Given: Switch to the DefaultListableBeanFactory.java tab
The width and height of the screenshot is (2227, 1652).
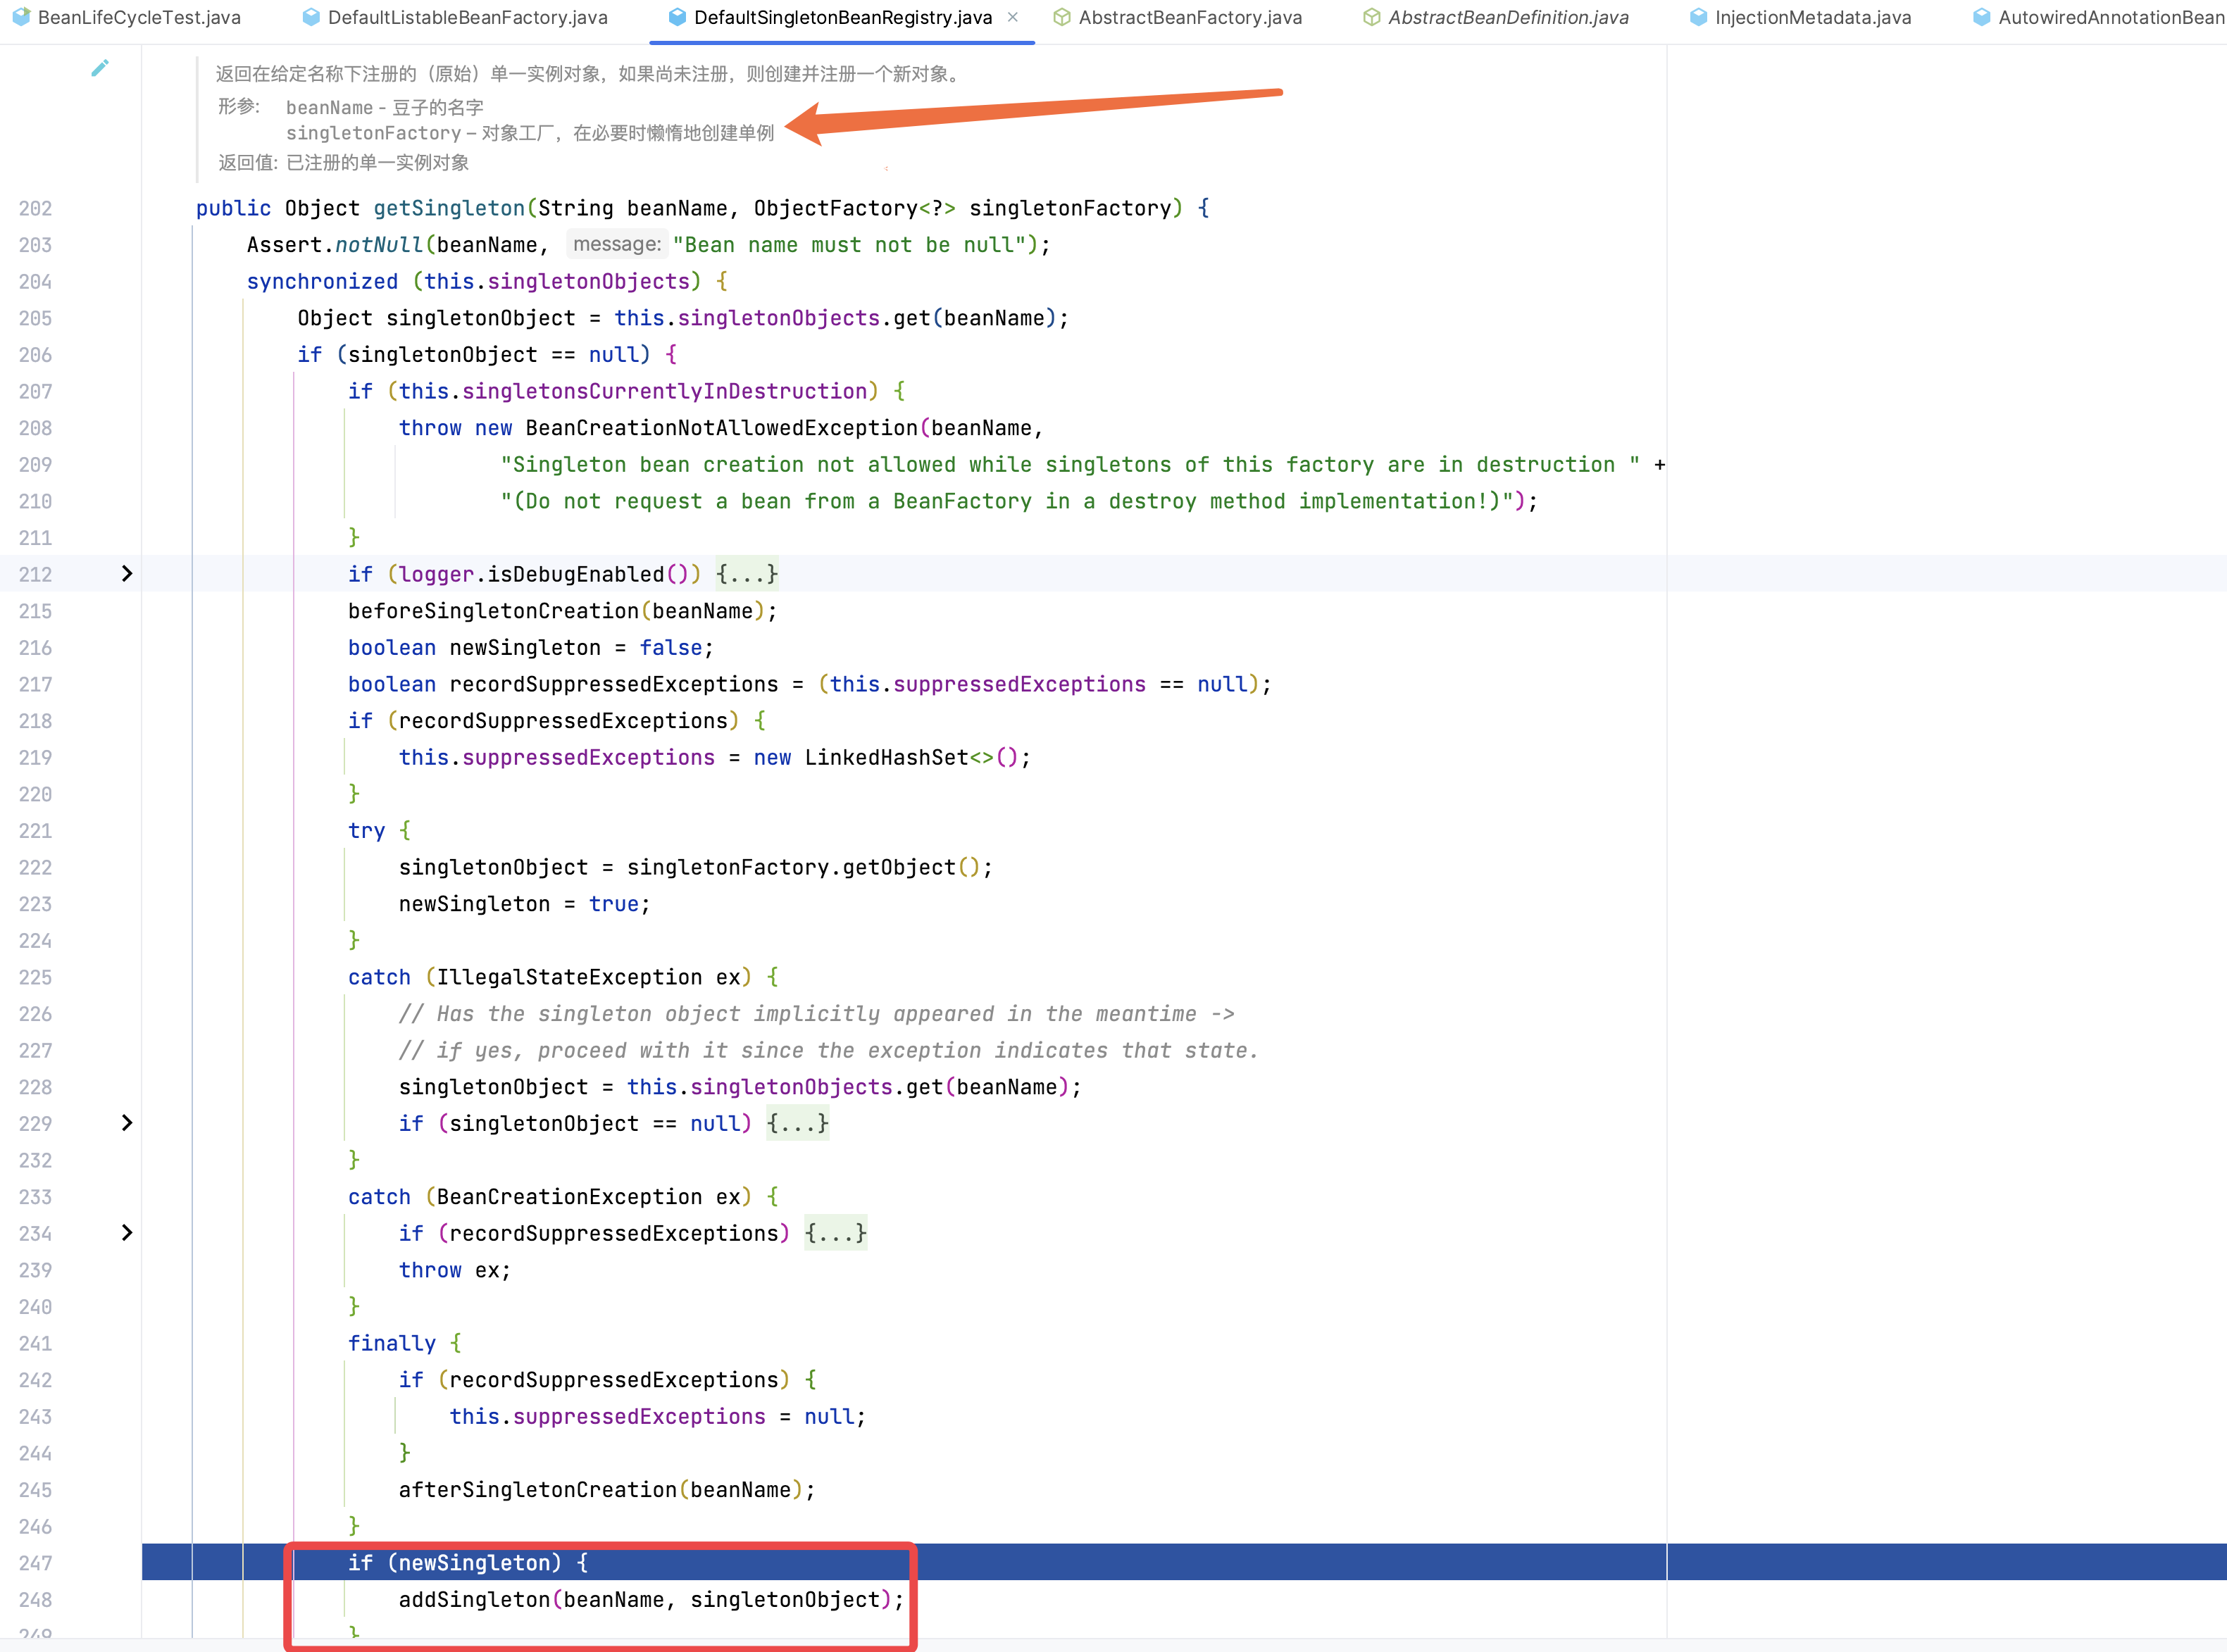Looking at the screenshot, I should [467, 17].
